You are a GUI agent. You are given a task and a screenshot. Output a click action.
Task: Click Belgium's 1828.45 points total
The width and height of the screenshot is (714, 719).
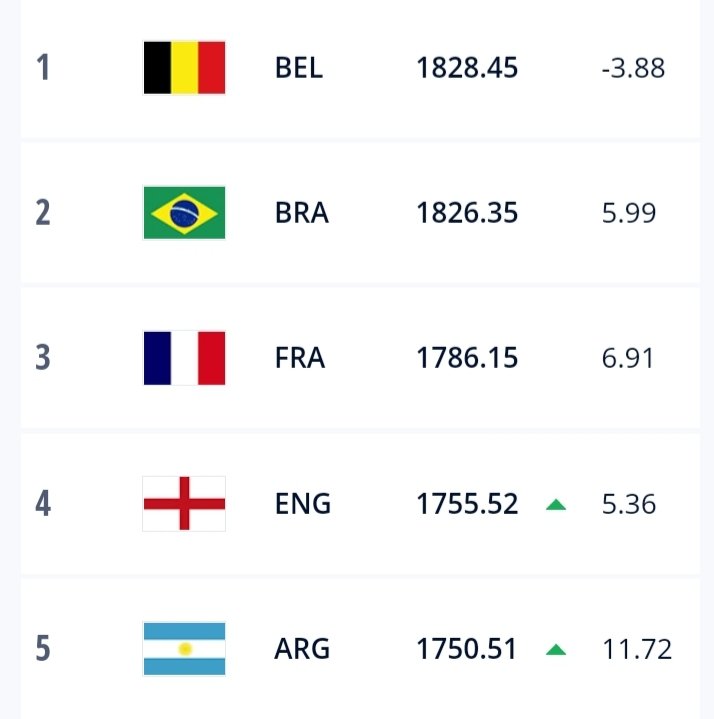[x=467, y=68]
